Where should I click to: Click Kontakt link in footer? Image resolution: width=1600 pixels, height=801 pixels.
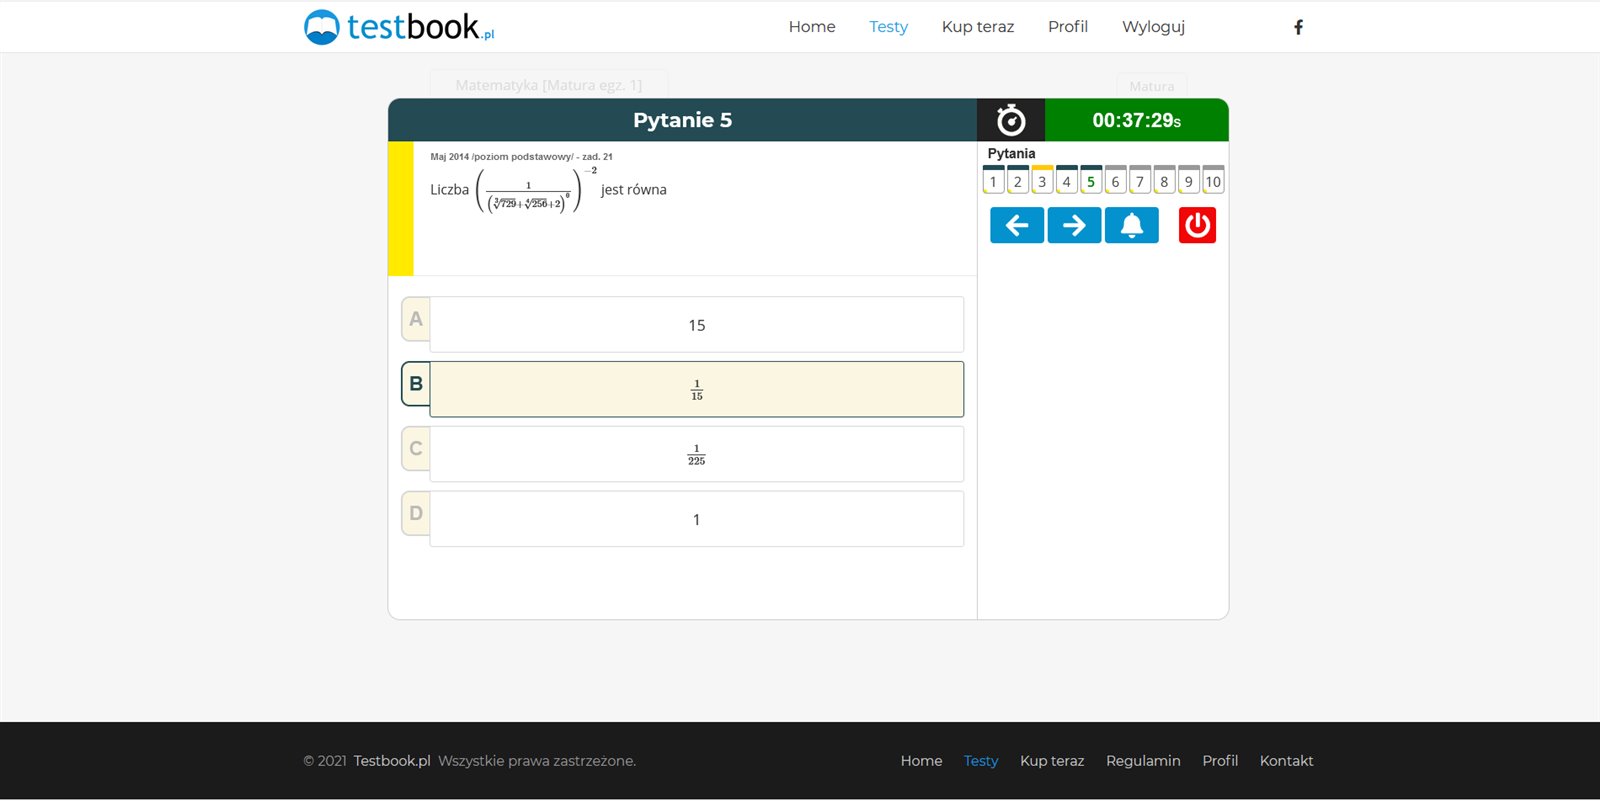tap(1286, 761)
